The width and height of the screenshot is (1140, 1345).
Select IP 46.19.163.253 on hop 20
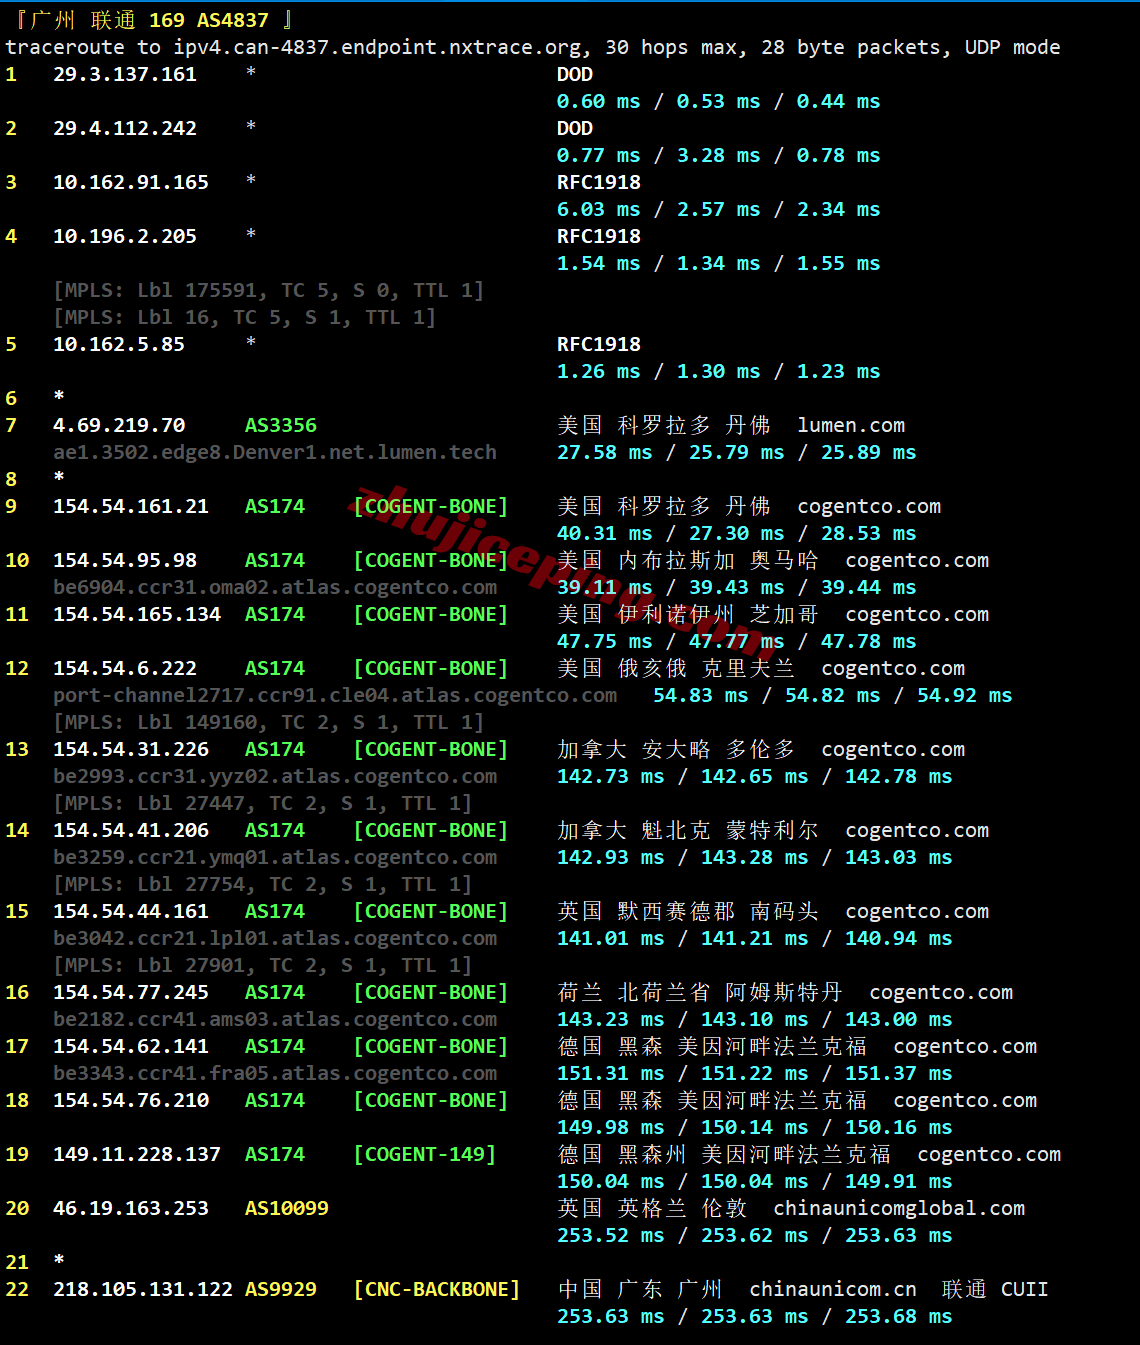pyautogui.click(x=131, y=1208)
